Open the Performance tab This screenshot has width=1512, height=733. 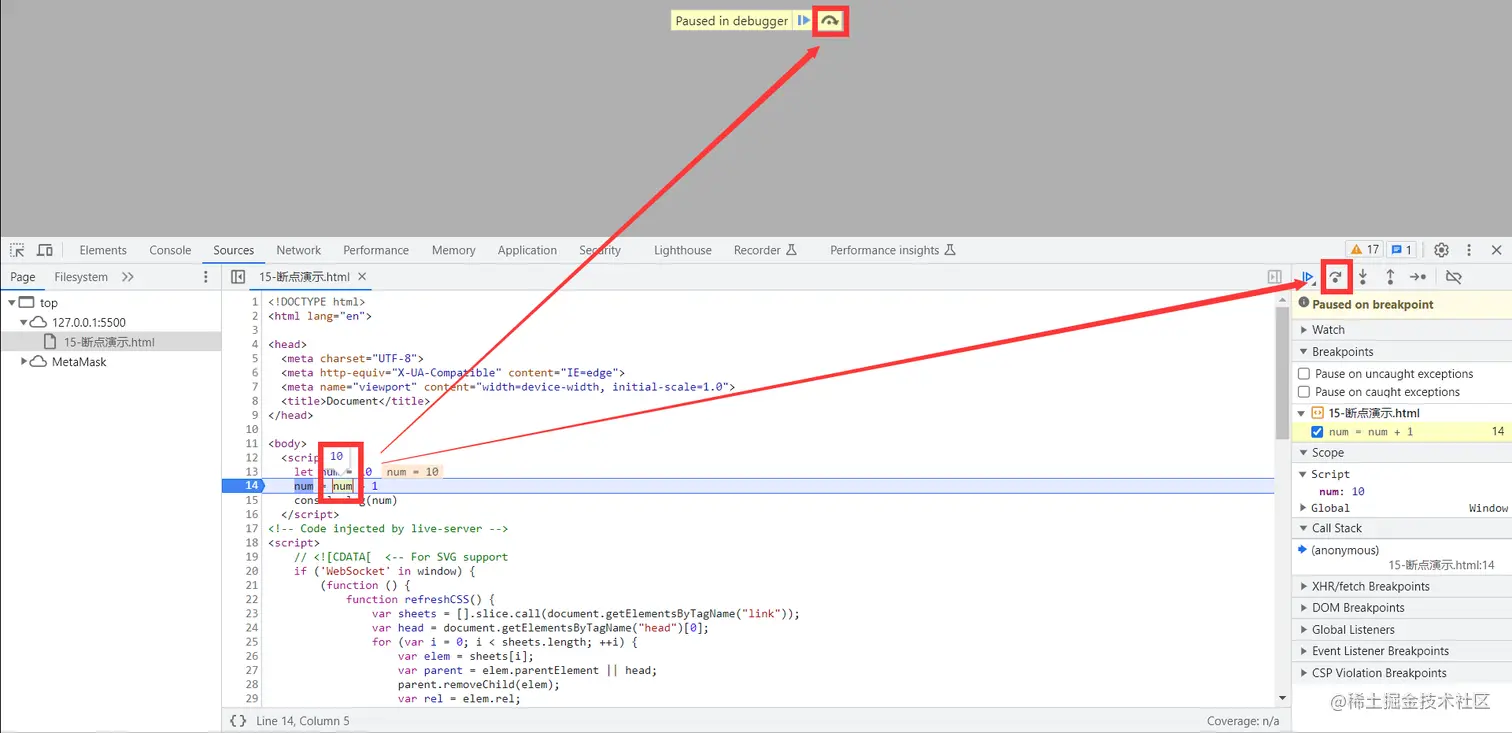coord(376,250)
